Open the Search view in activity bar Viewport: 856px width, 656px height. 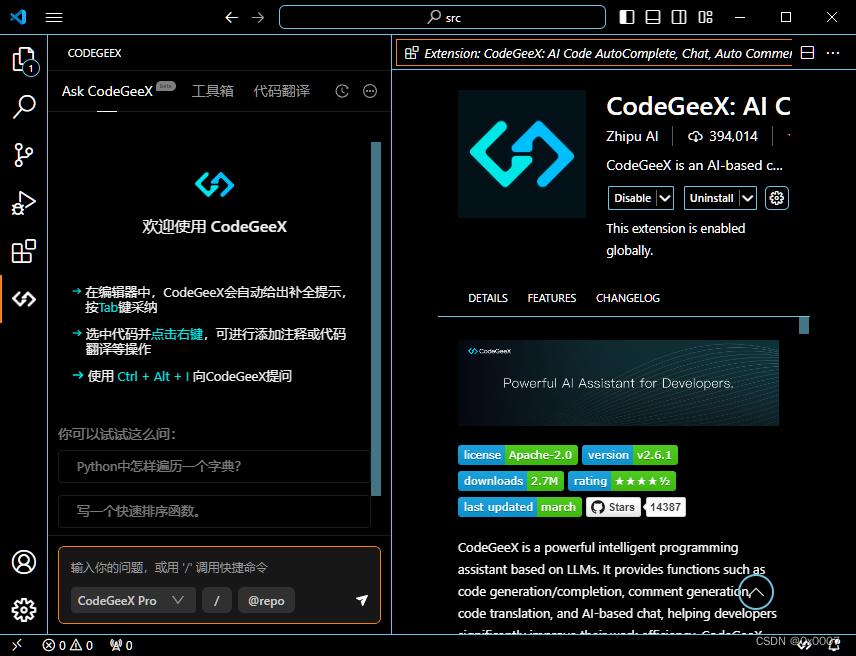click(24, 106)
